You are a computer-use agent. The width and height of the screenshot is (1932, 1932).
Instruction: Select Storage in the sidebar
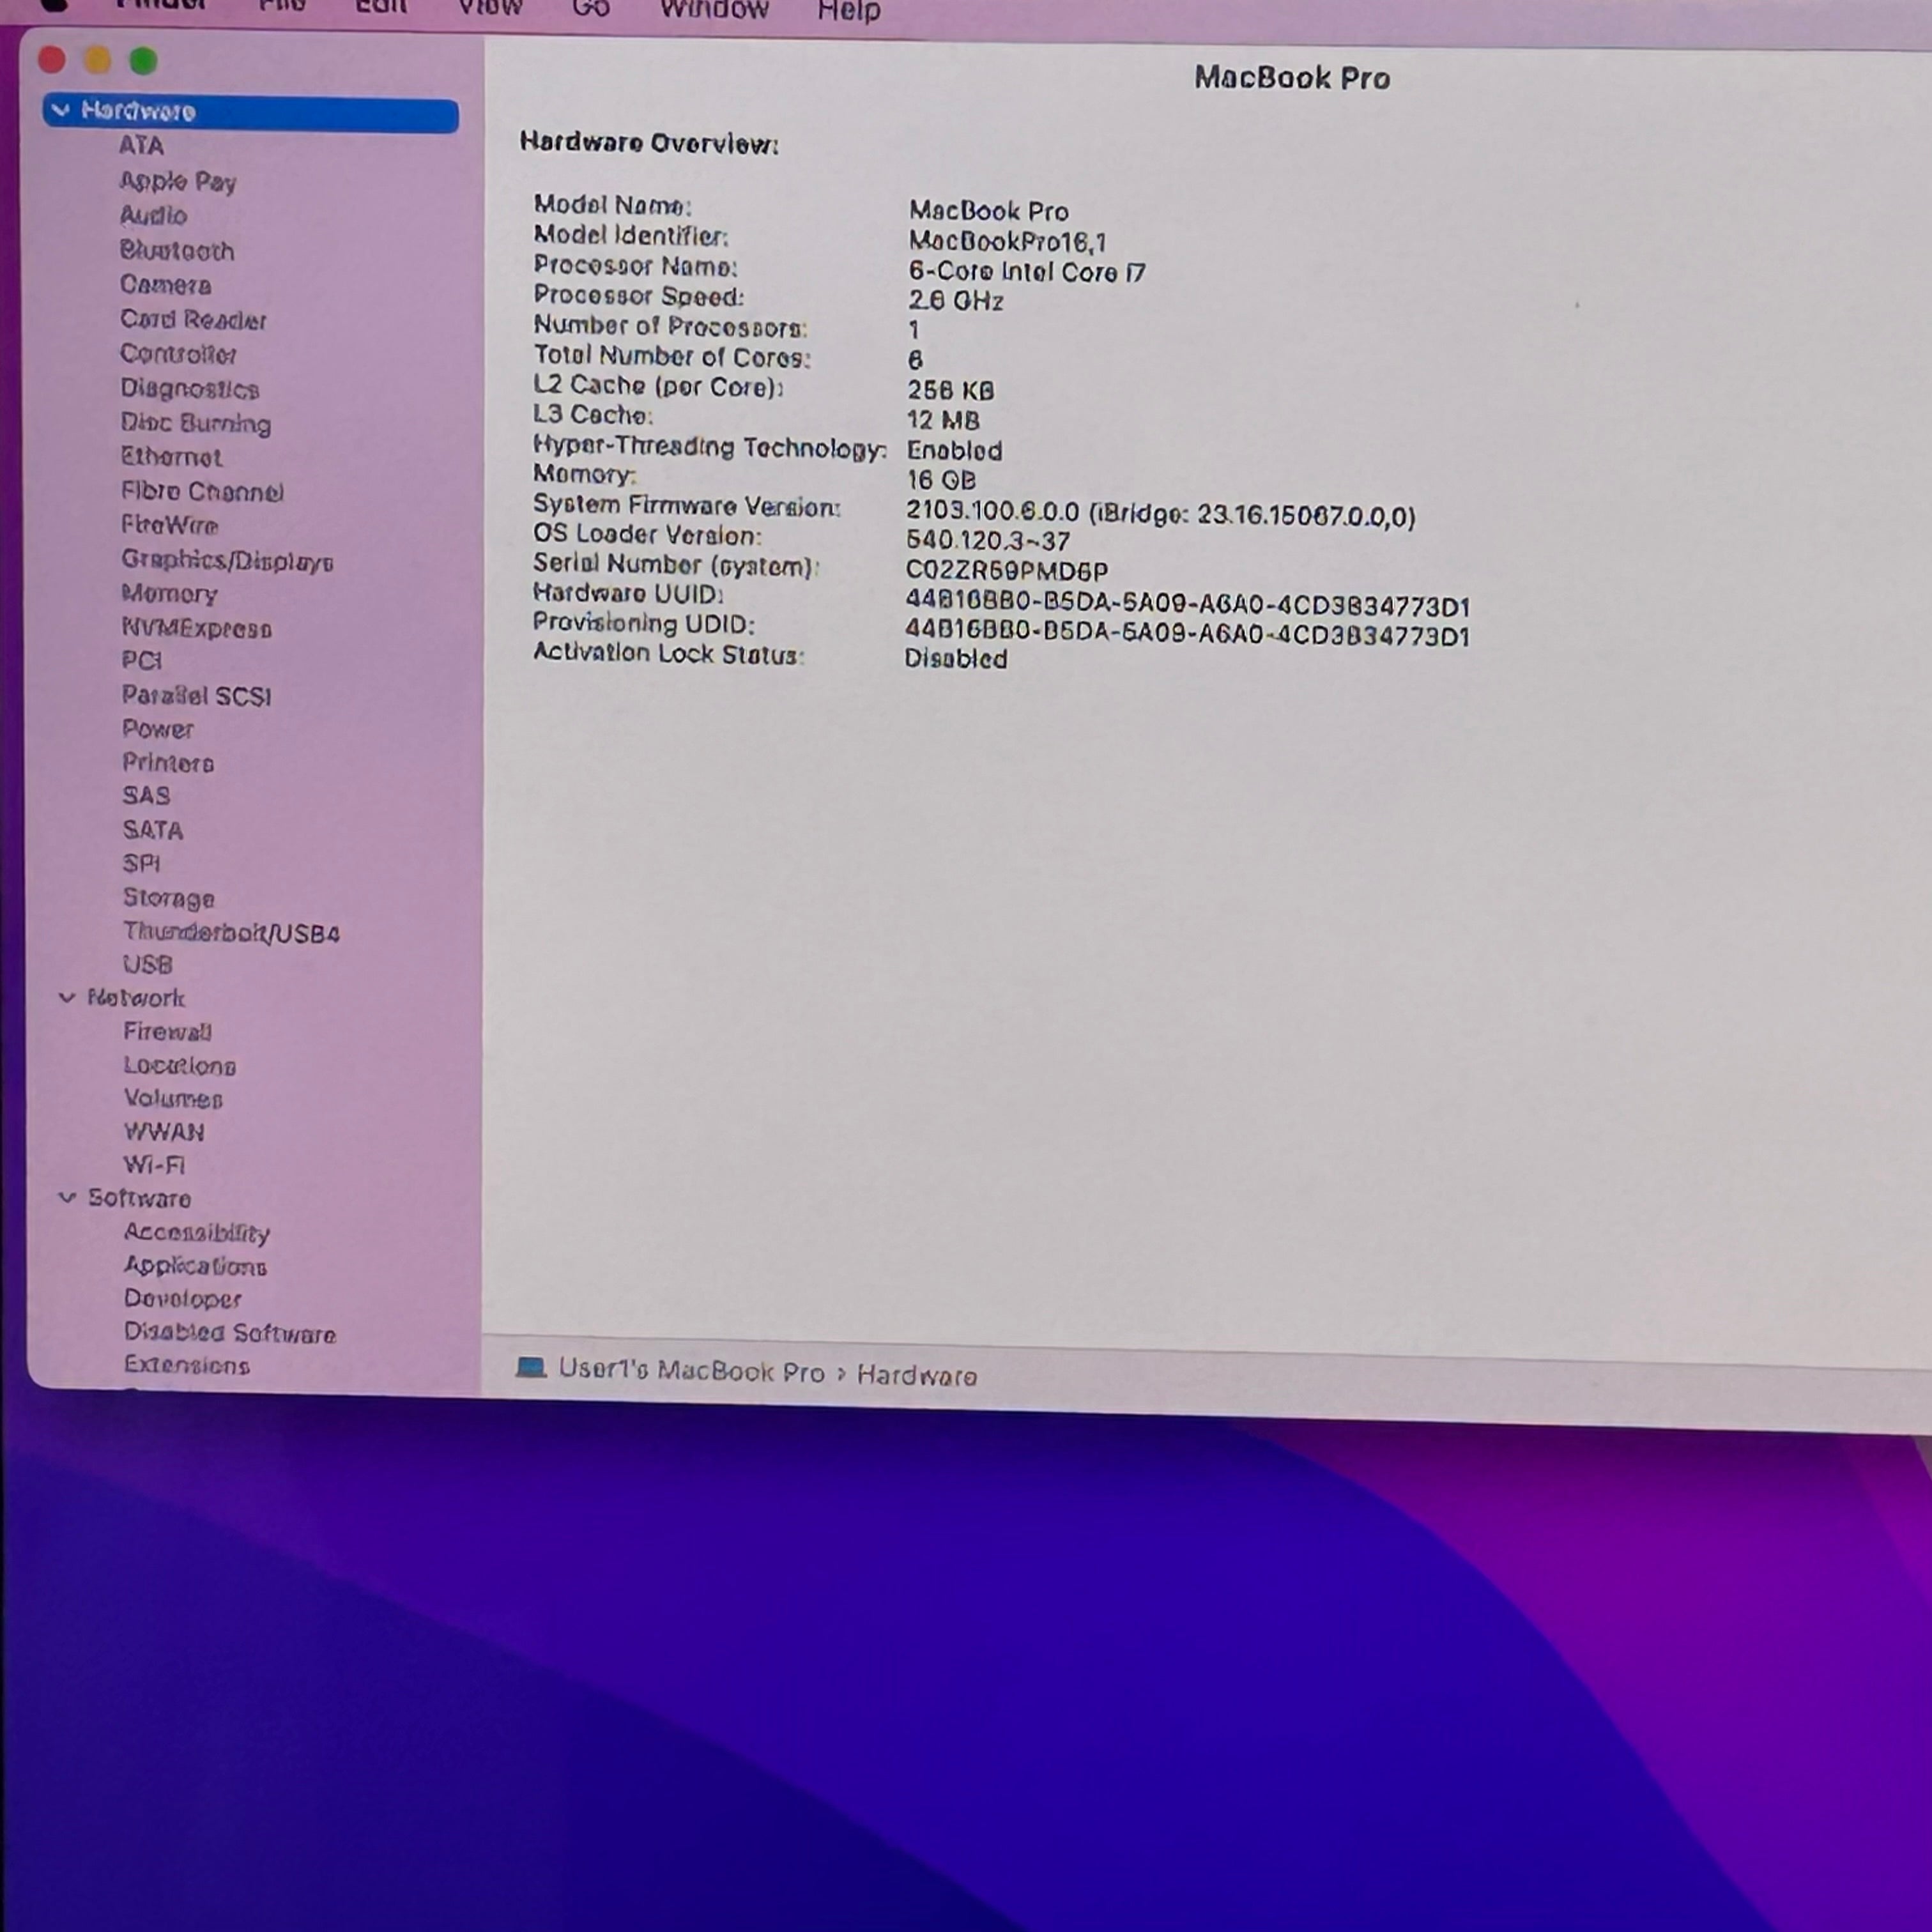pos(169,898)
